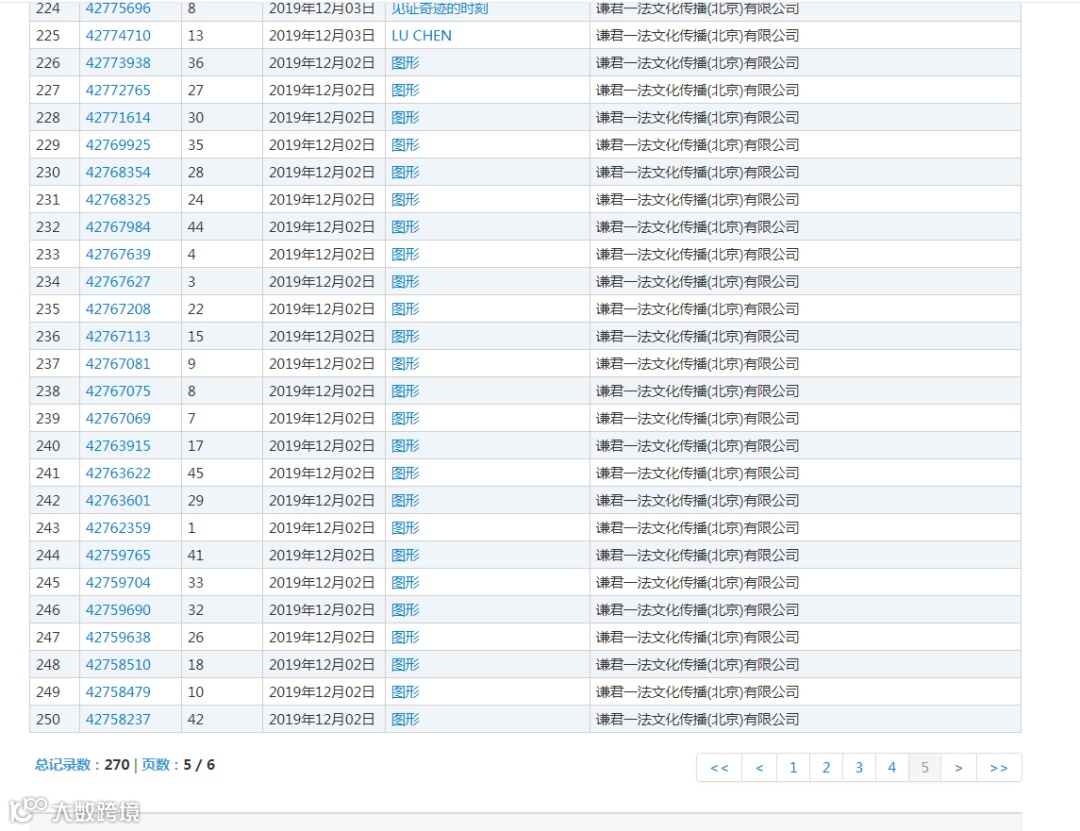The height and width of the screenshot is (831, 1080).
Task: Open registration number 42767627
Action: coord(118,282)
